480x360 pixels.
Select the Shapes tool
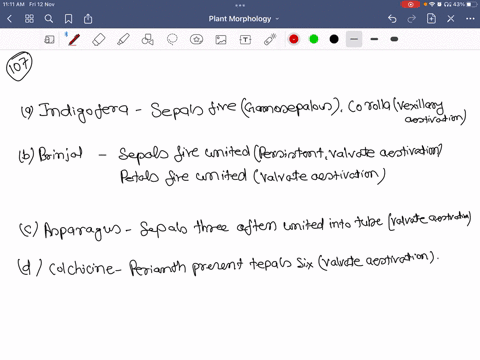coord(148,39)
